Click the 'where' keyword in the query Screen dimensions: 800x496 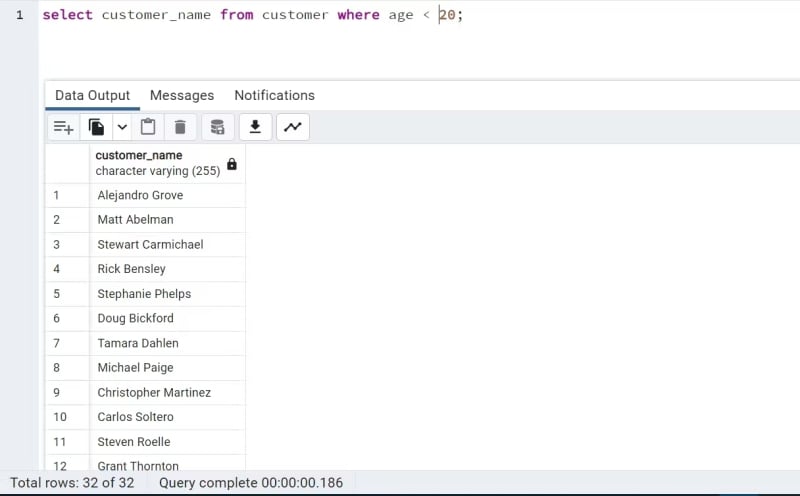[358, 15]
